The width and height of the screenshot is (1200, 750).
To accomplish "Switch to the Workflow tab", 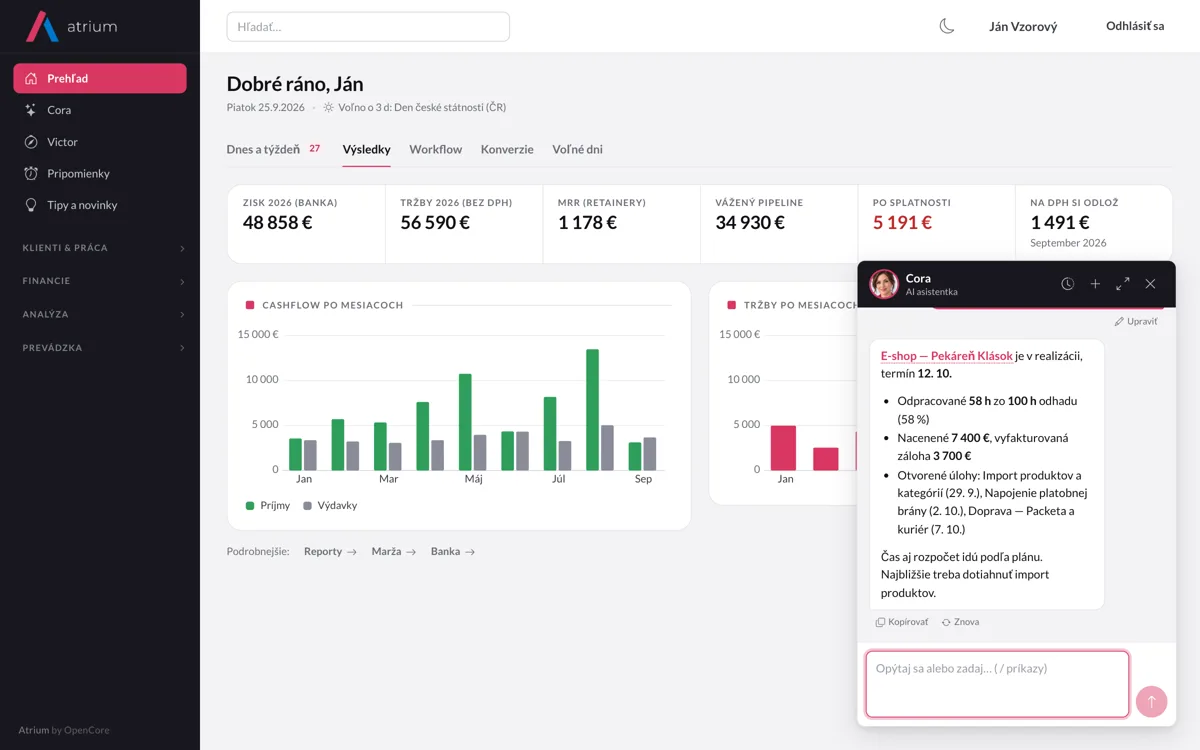I will 436,149.
